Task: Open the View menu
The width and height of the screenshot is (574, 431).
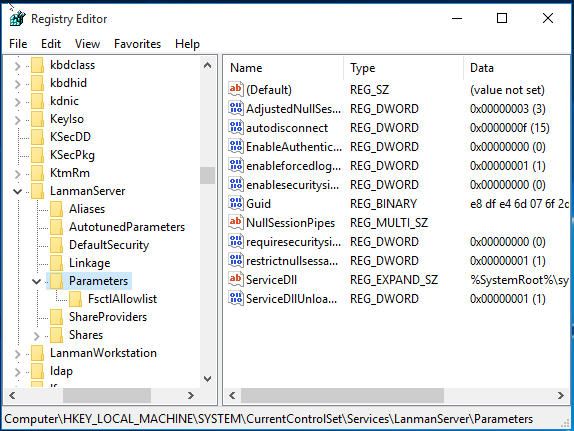Action: point(87,44)
